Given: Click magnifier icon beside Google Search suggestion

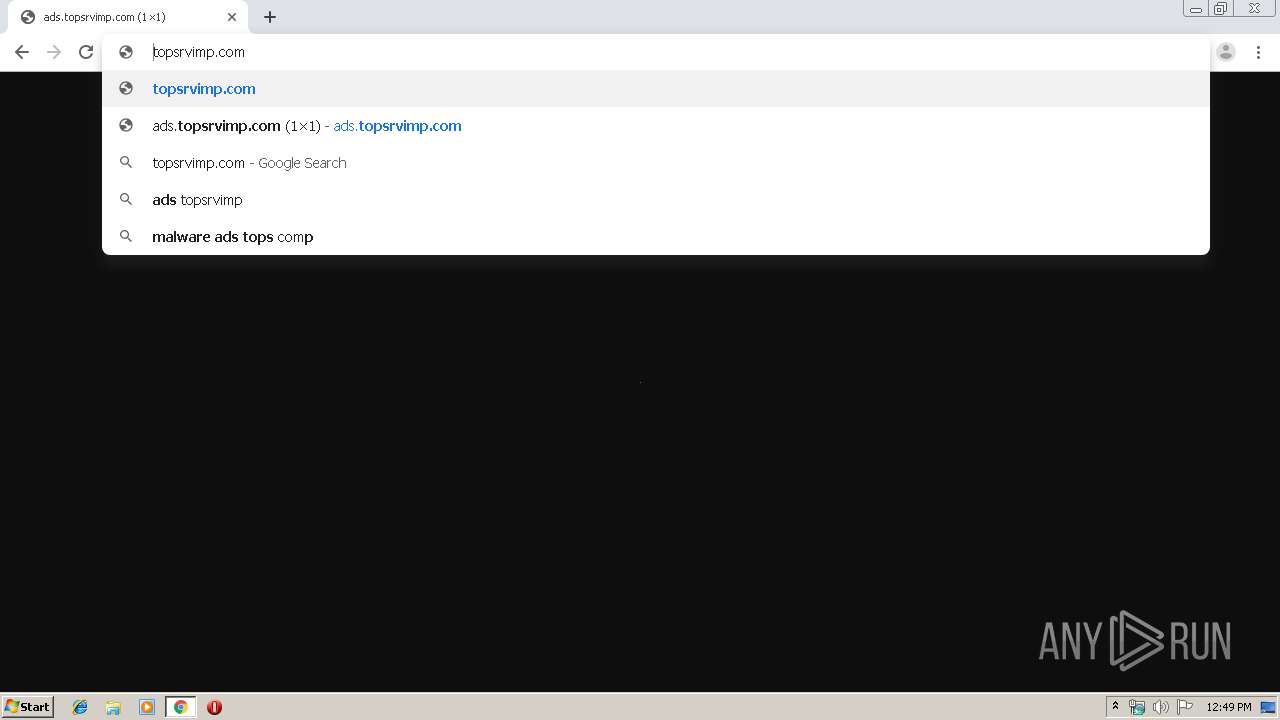Looking at the screenshot, I should click(126, 162).
